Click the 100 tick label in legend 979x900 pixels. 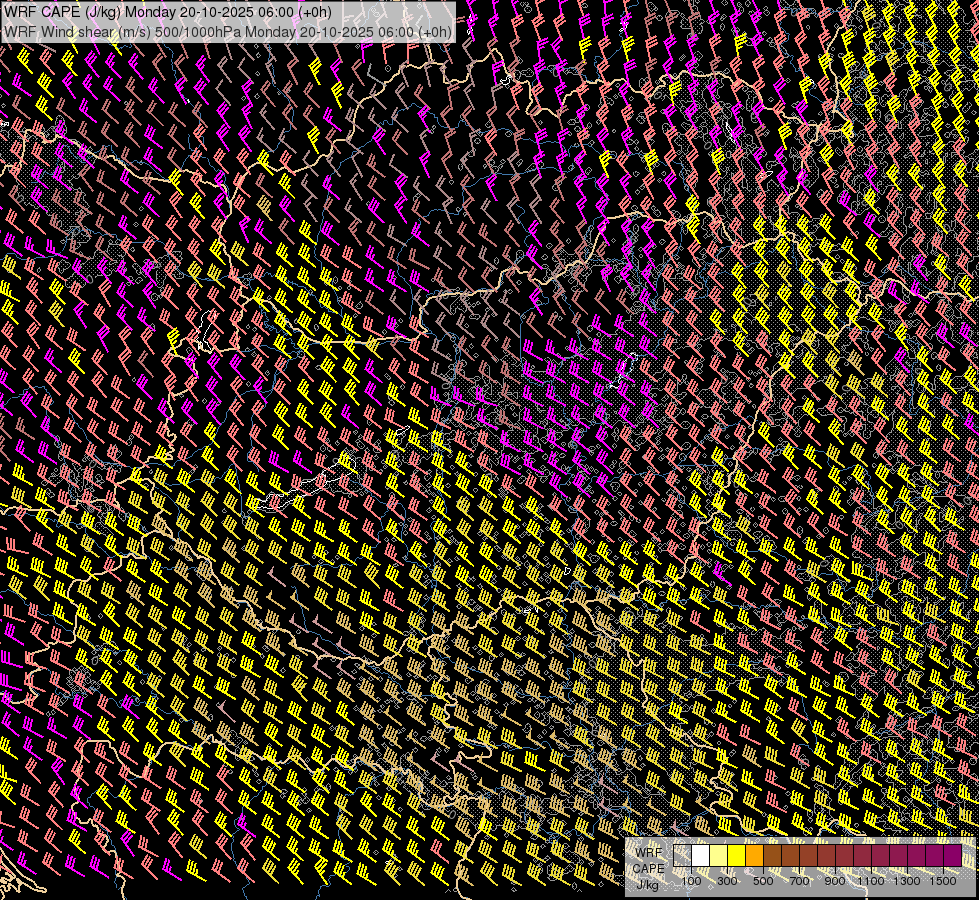point(691,881)
